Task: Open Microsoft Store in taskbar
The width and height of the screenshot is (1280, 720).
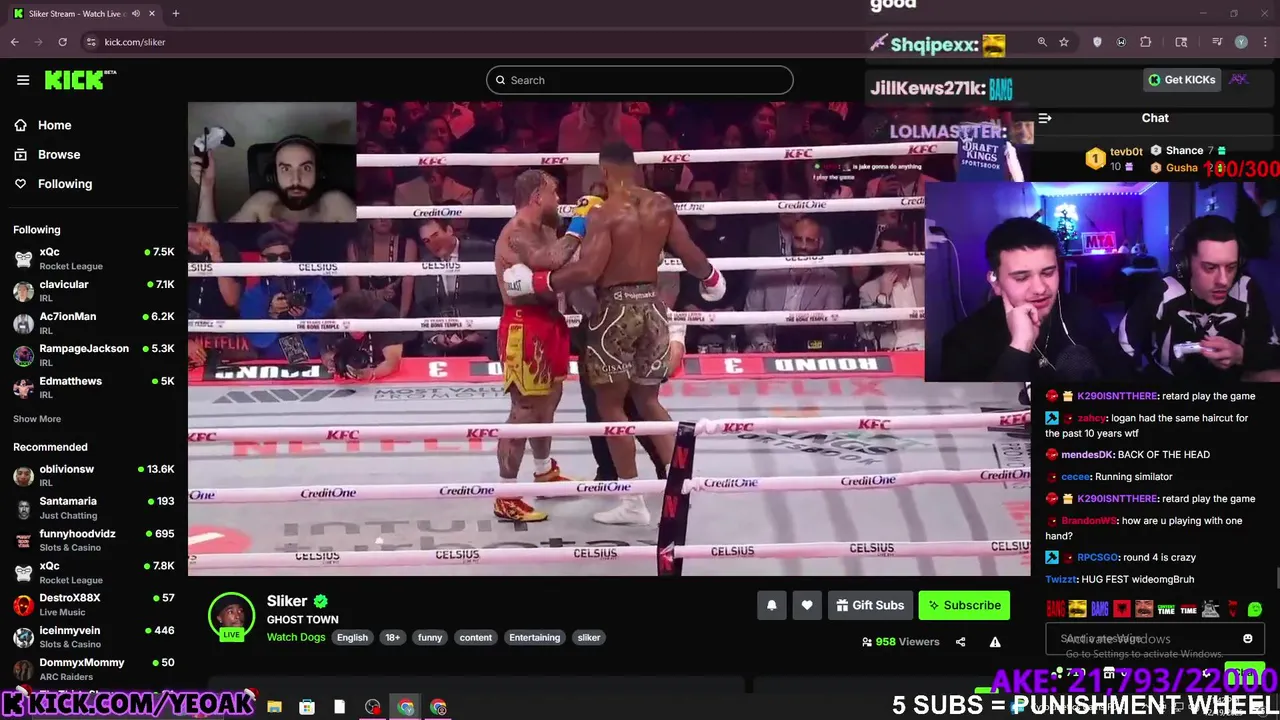Action: click(307, 707)
